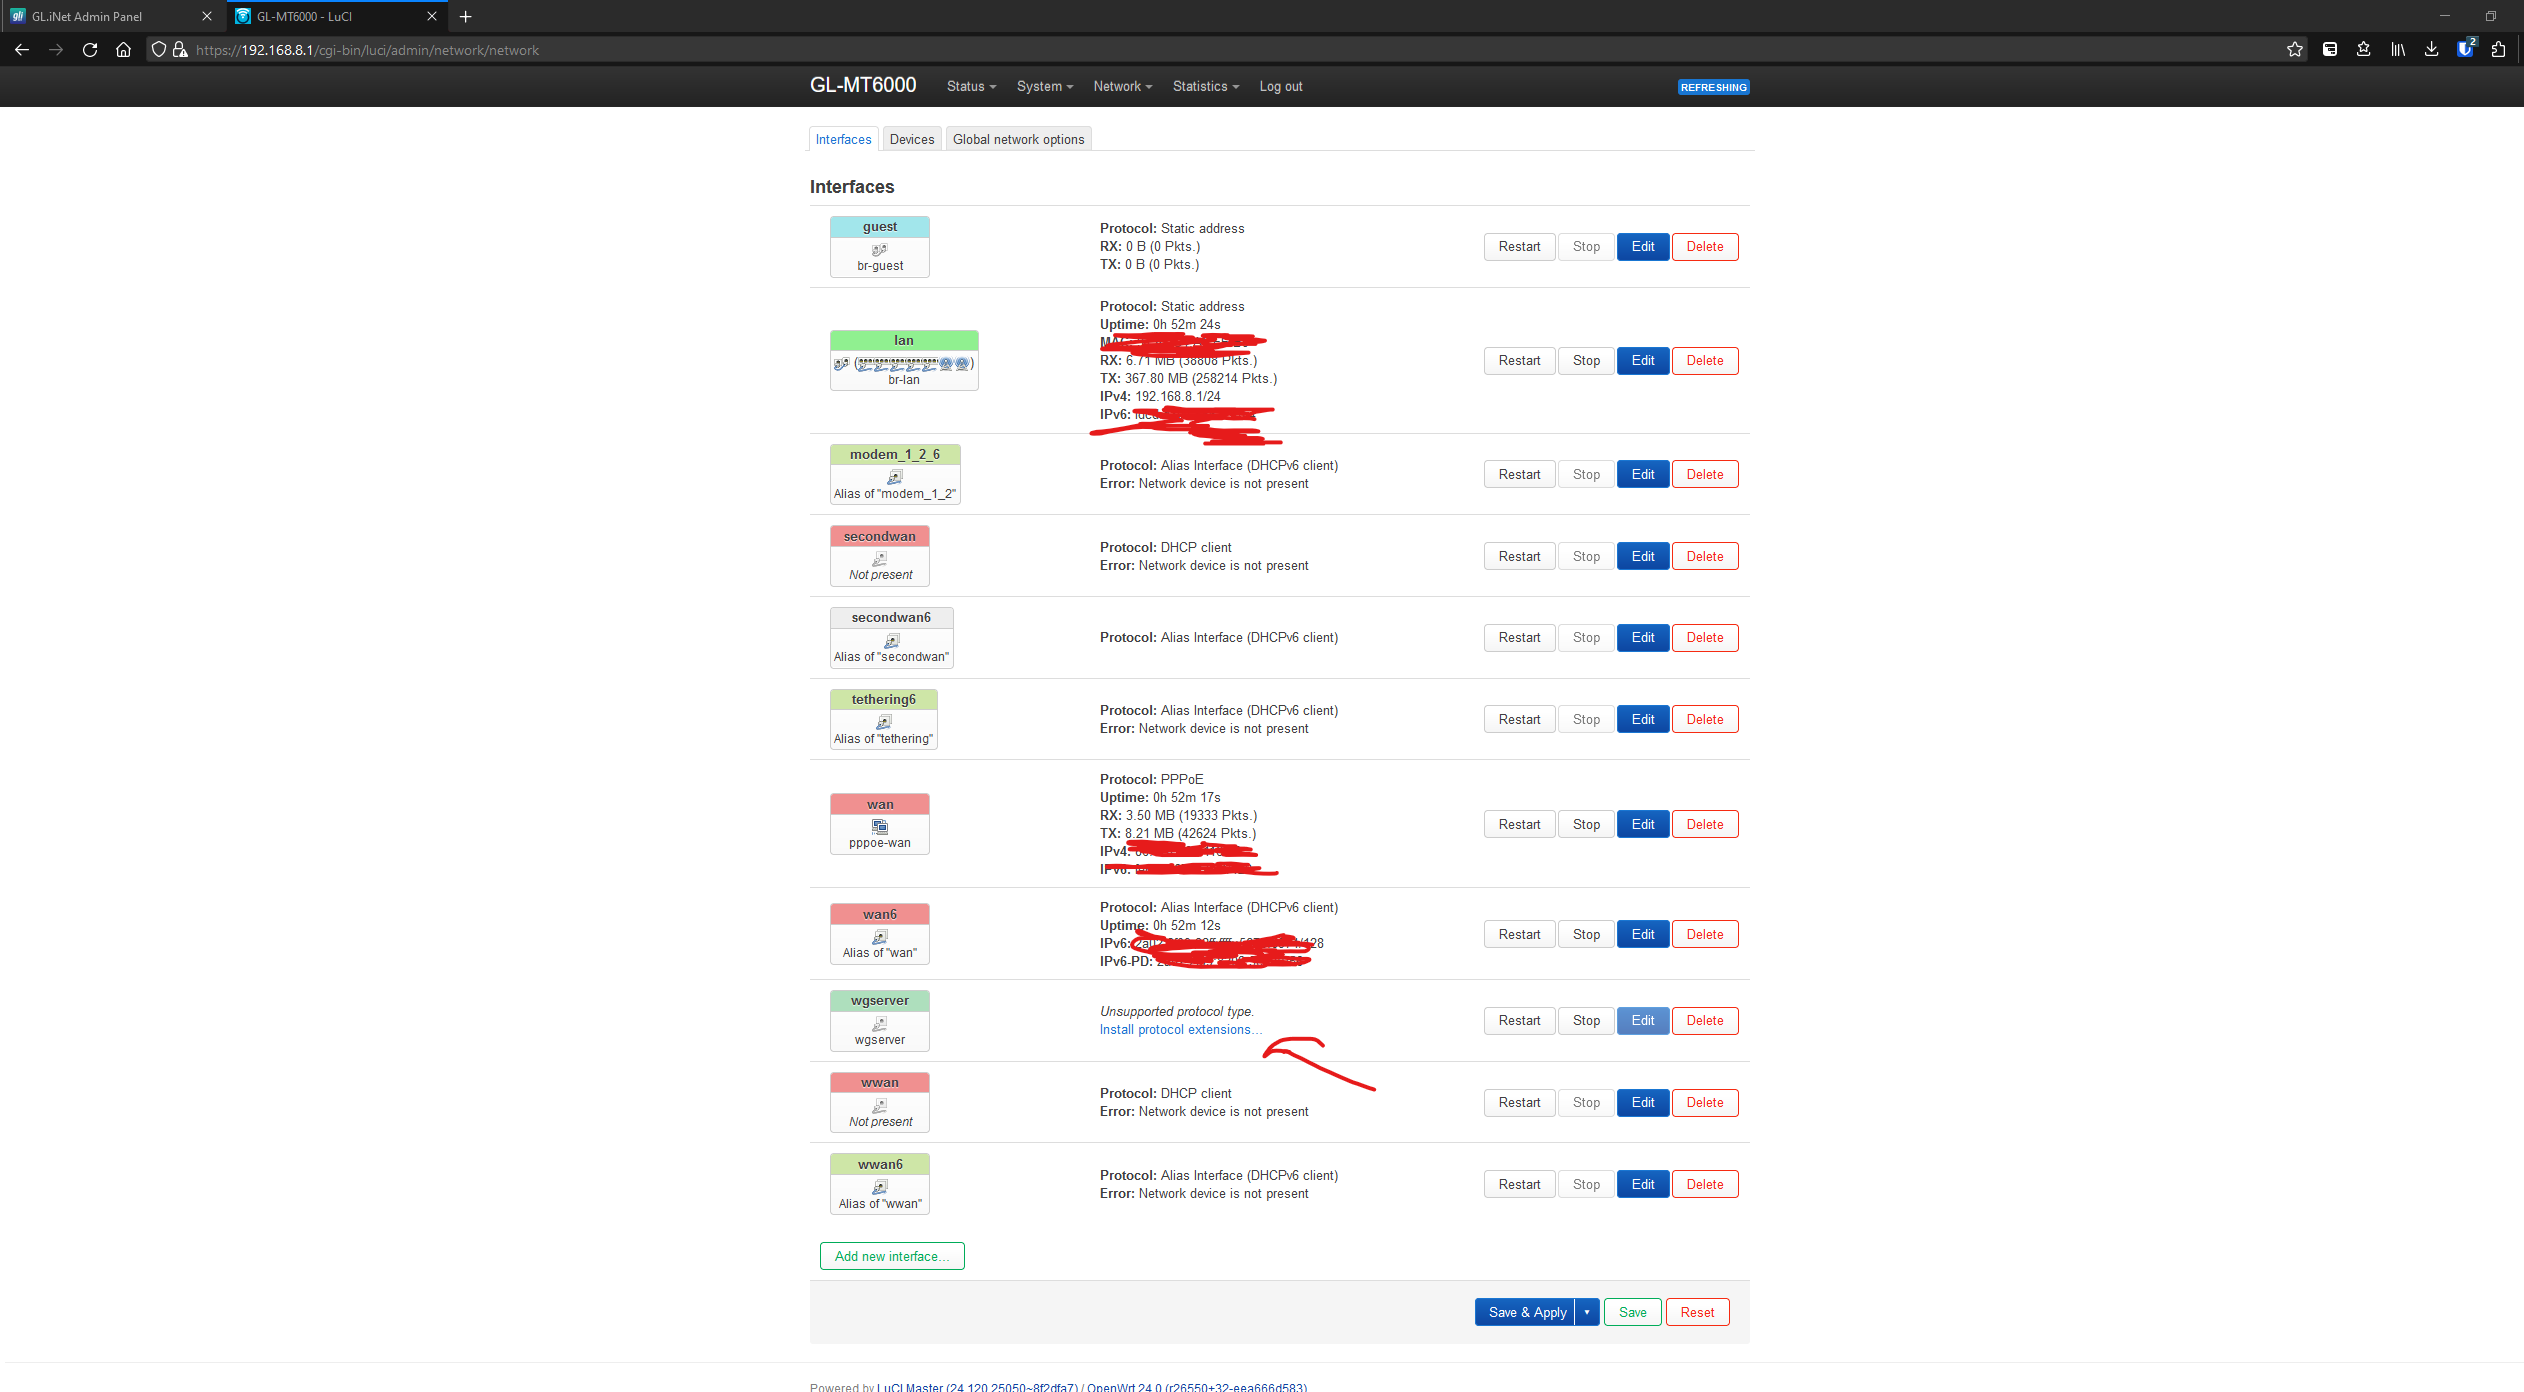This screenshot has height=1392, width=2524.
Task: Edit the secondwan6 interface
Action: (x=1643, y=637)
